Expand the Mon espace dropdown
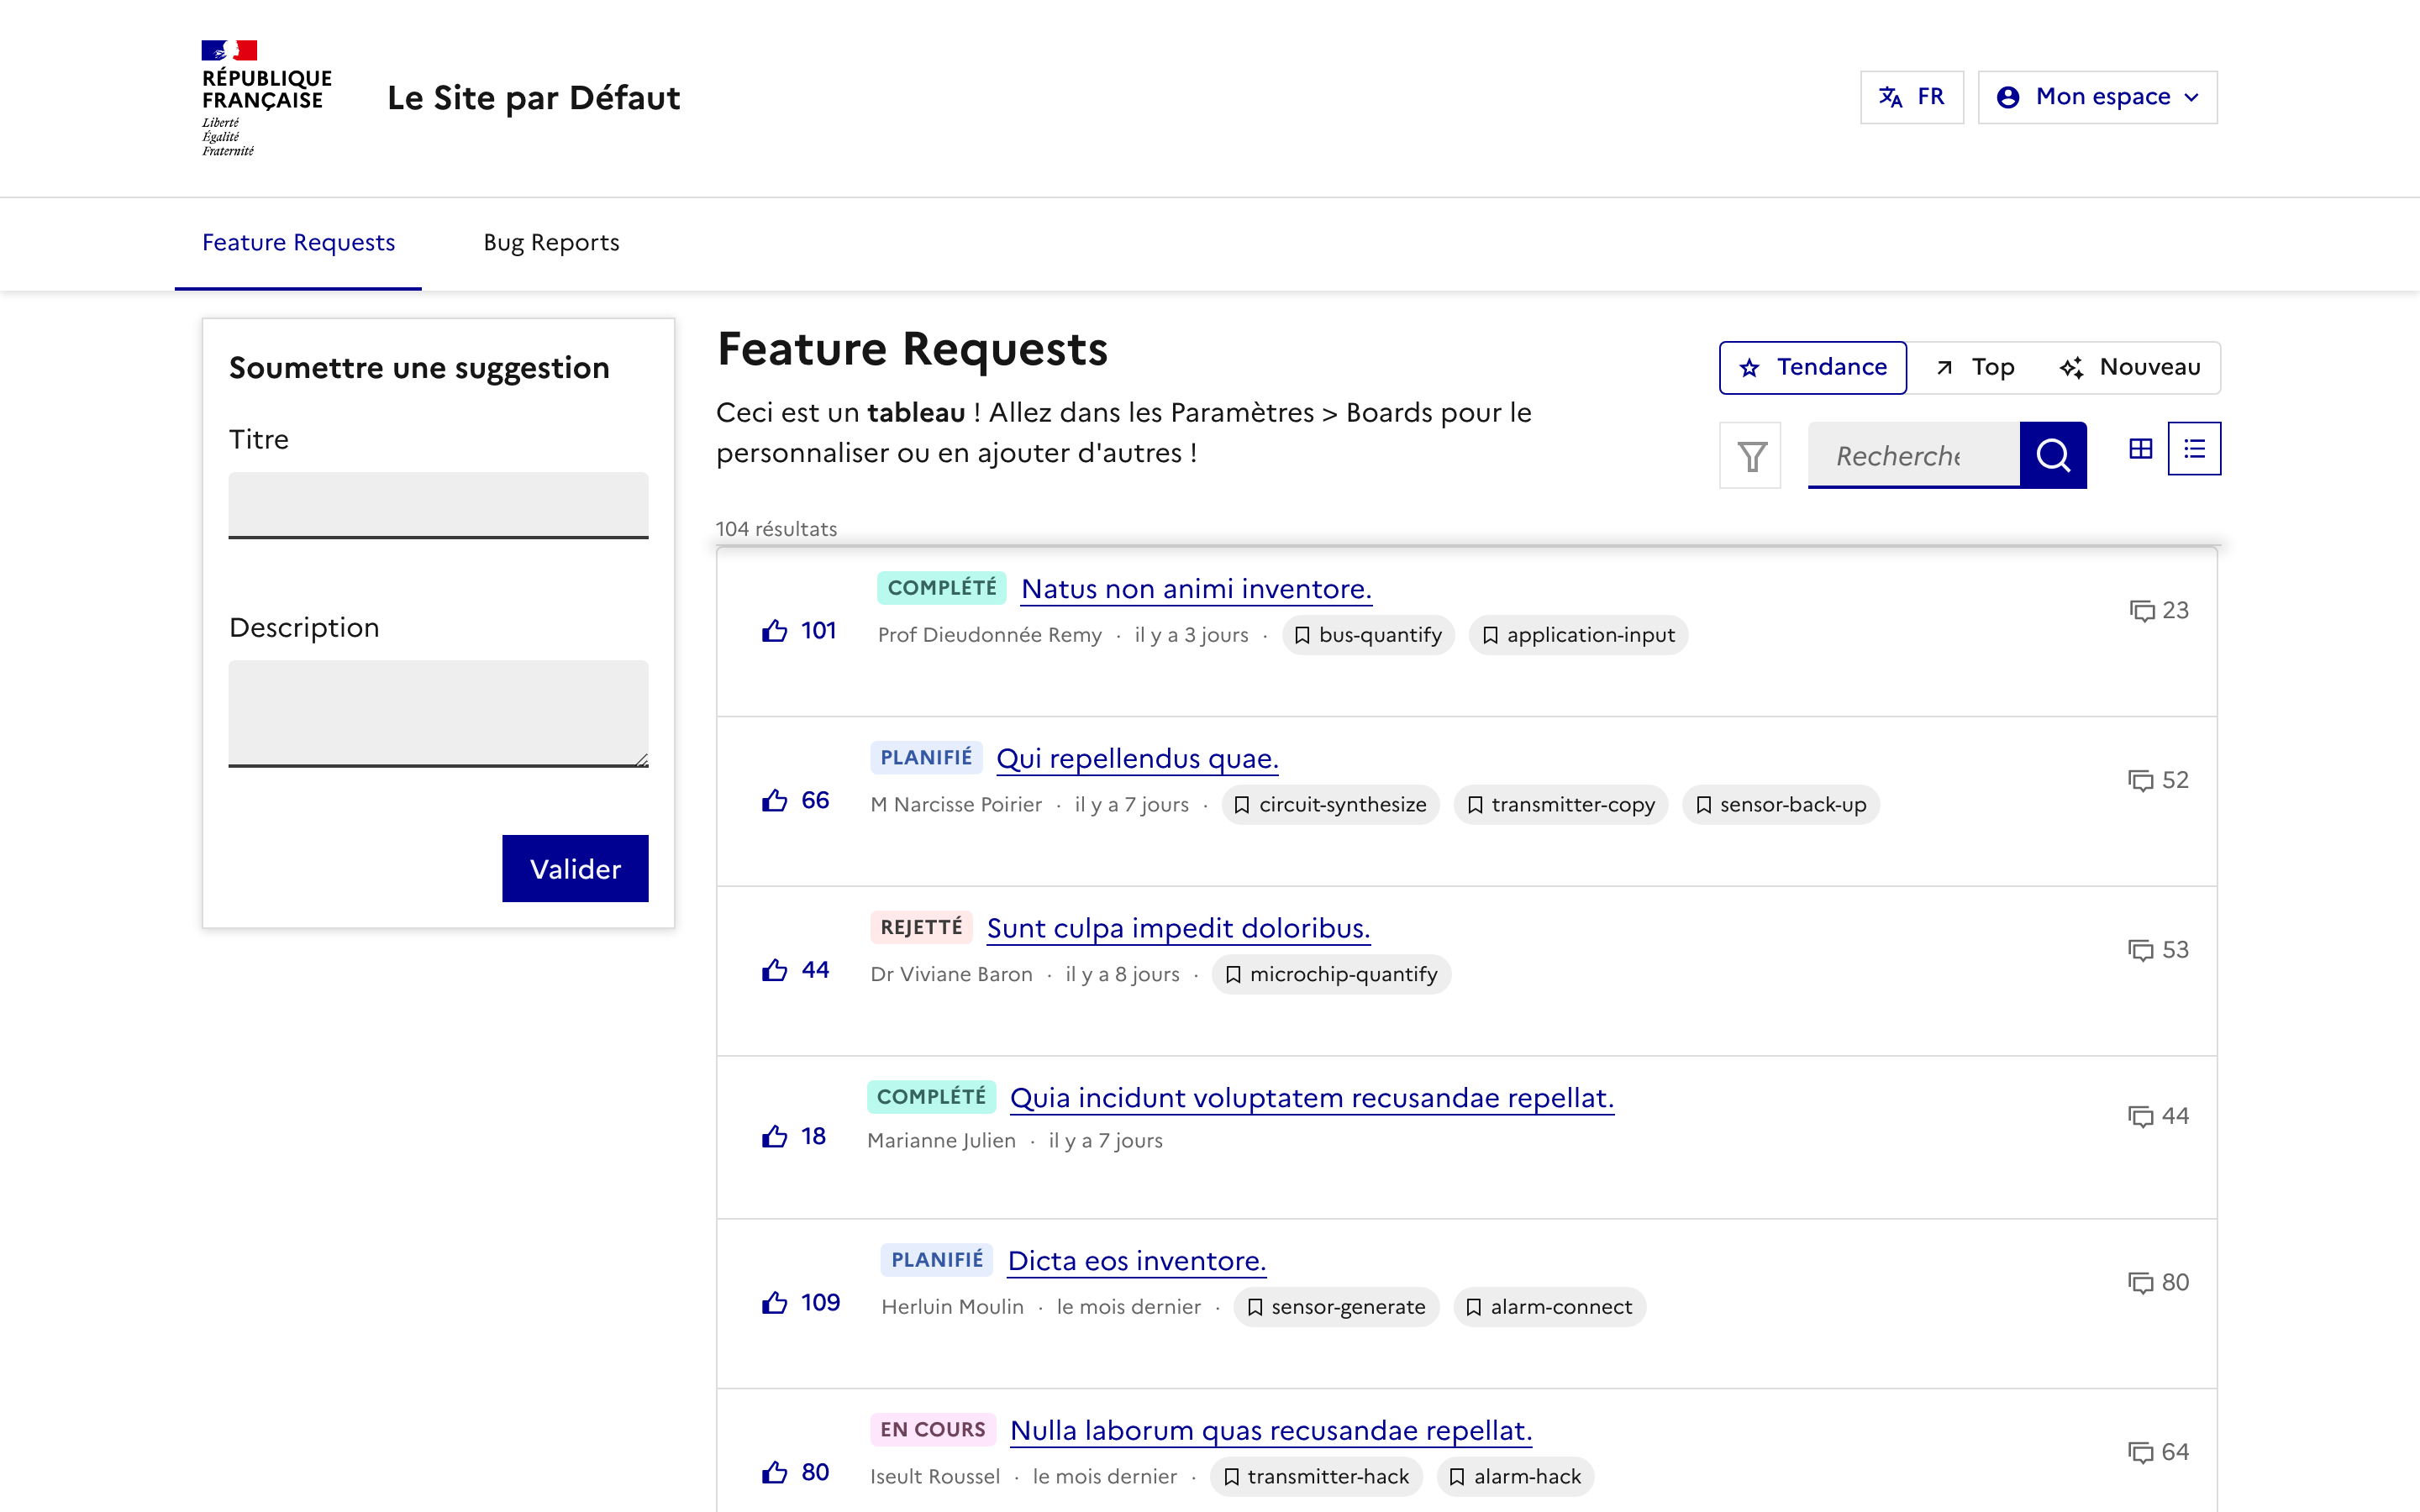Viewport: 2420px width, 1512px height. [2097, 97]
